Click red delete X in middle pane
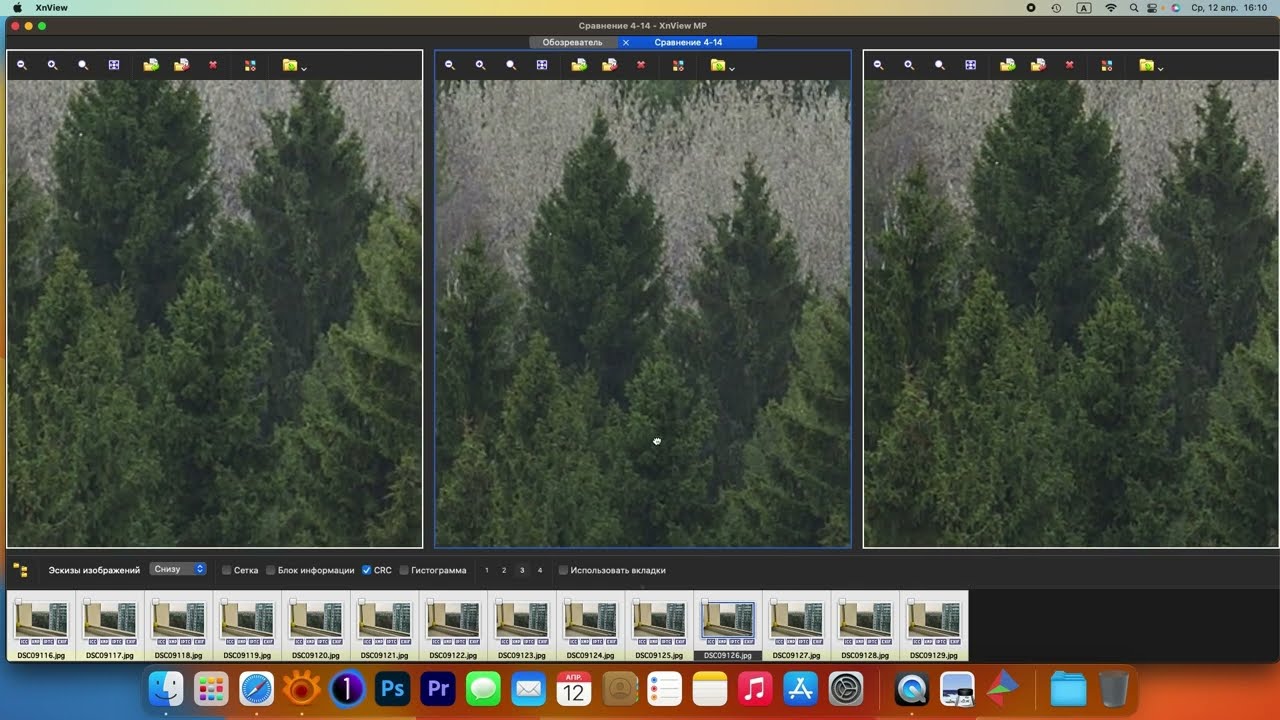The height and width of the screenshot is (720, 1280). point(641,65)
